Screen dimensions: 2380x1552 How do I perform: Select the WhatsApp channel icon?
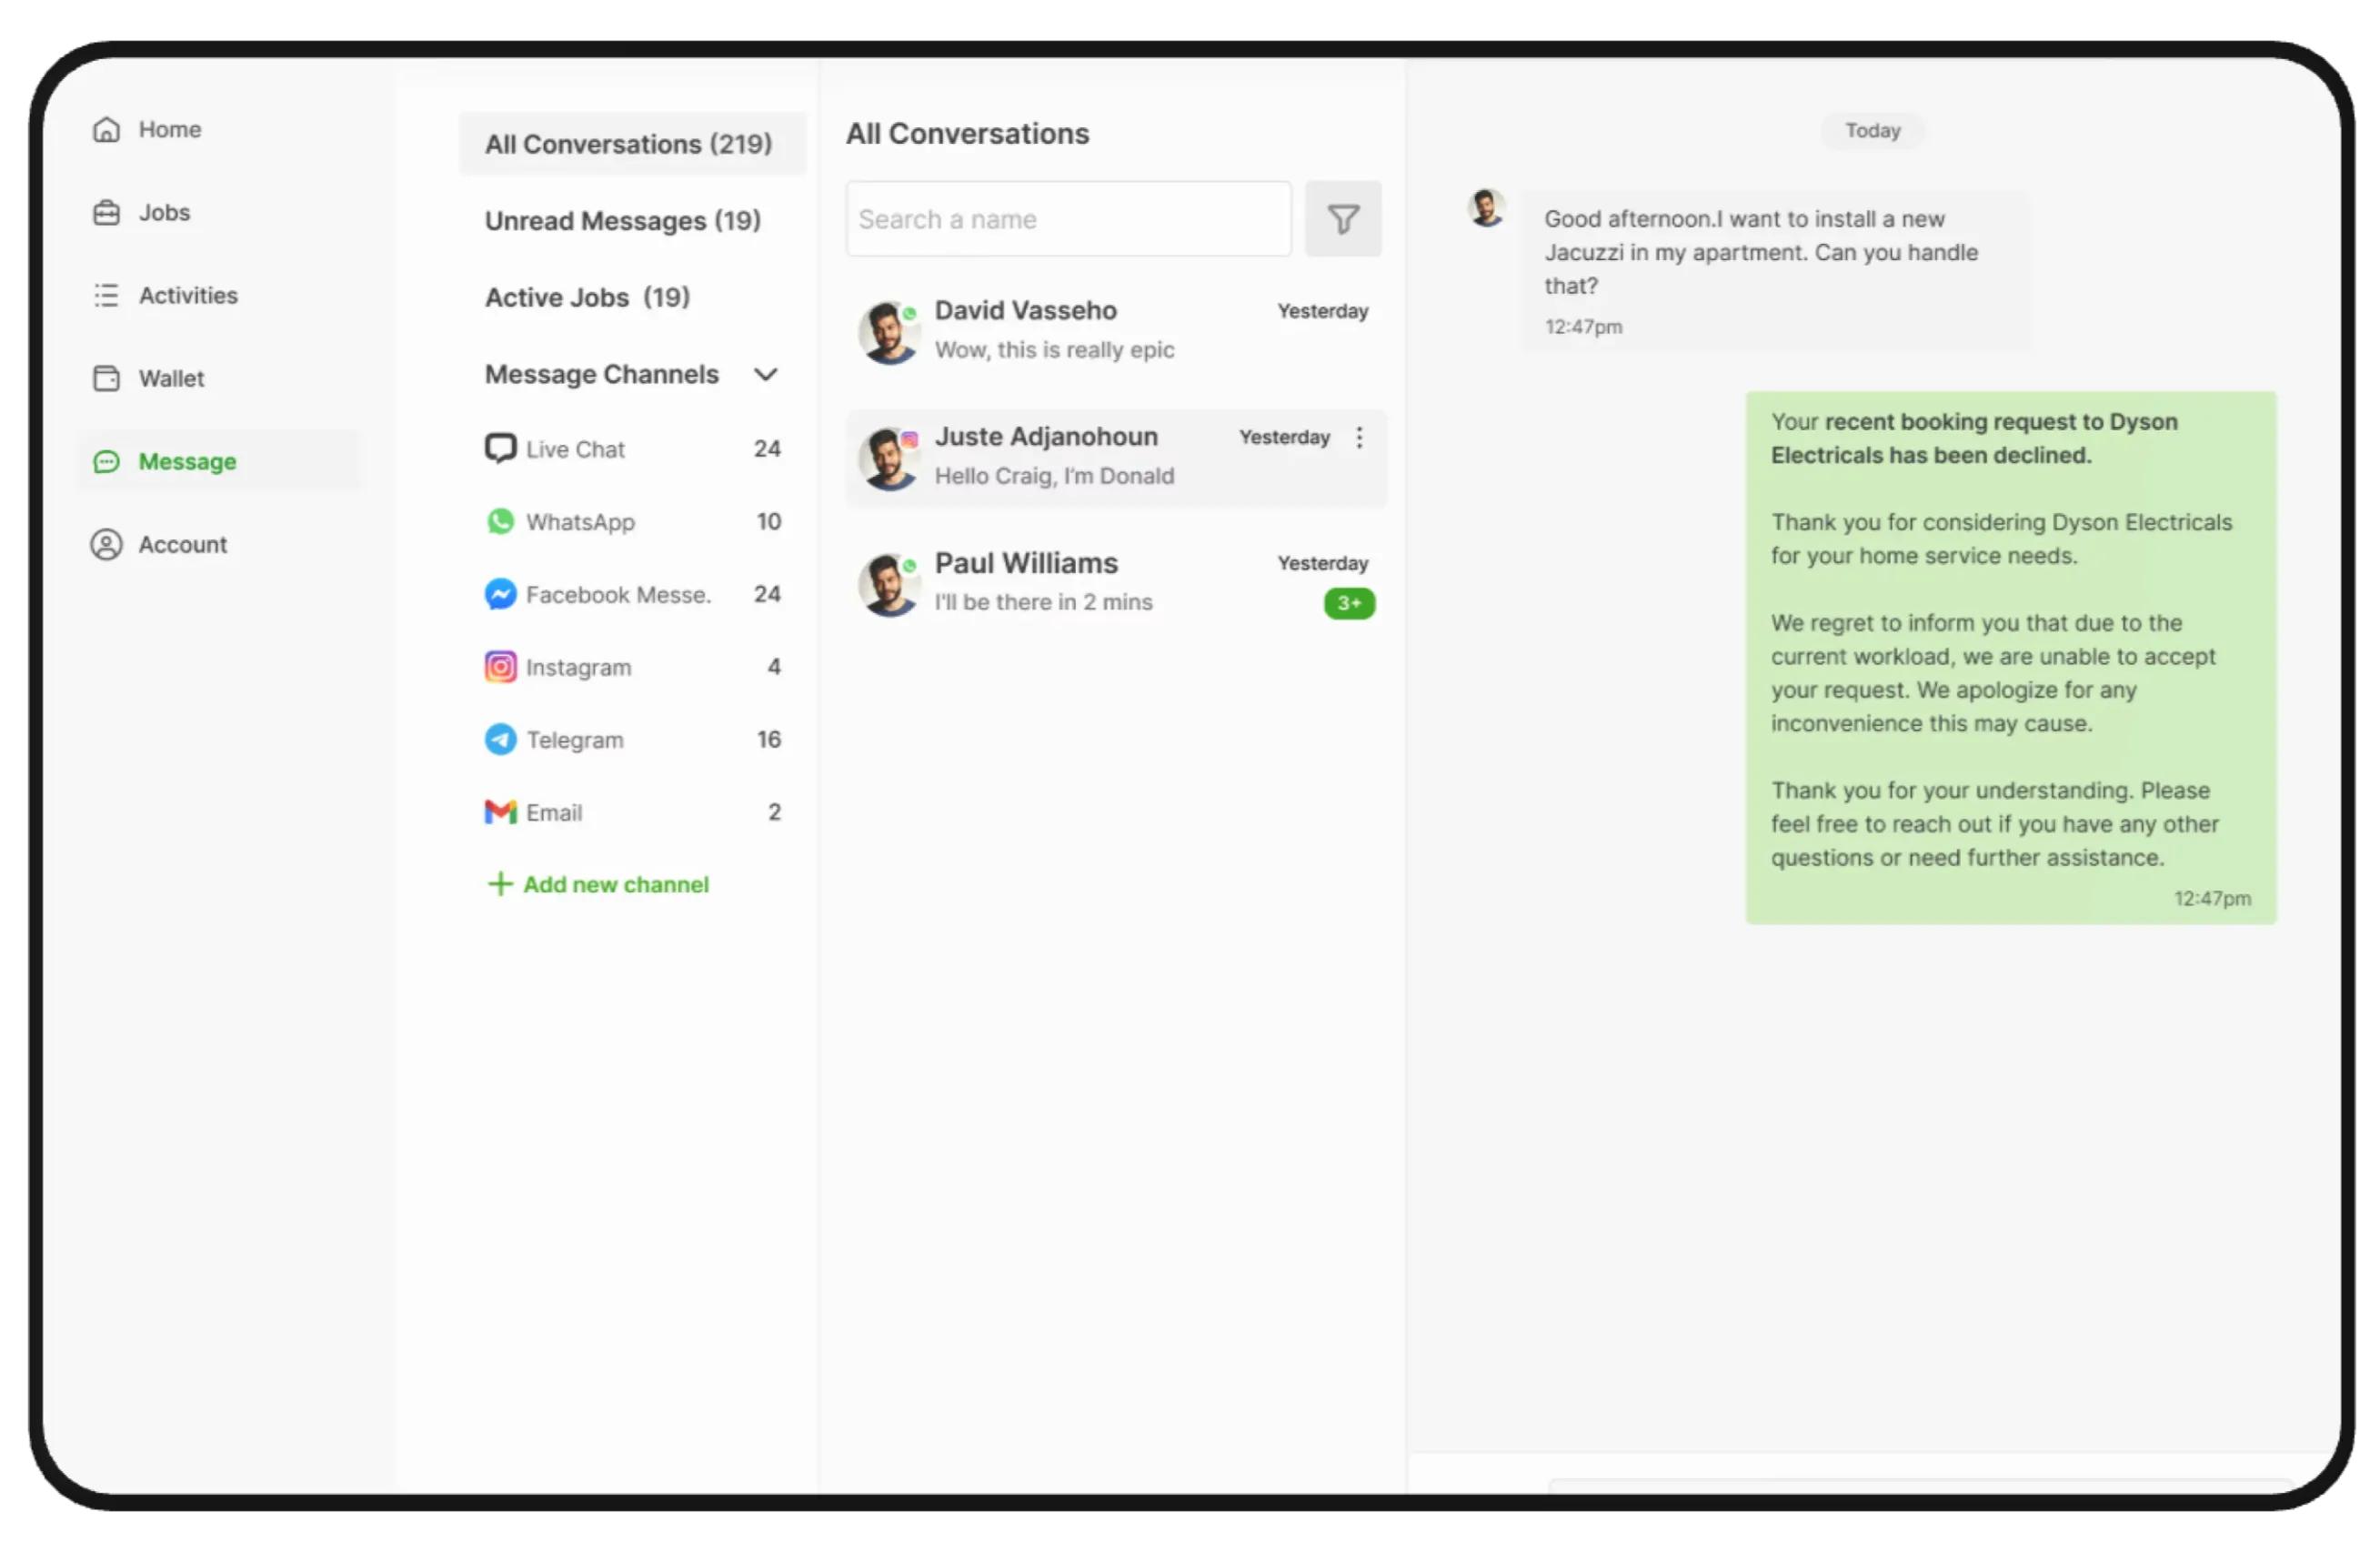(x=500, y=522)
